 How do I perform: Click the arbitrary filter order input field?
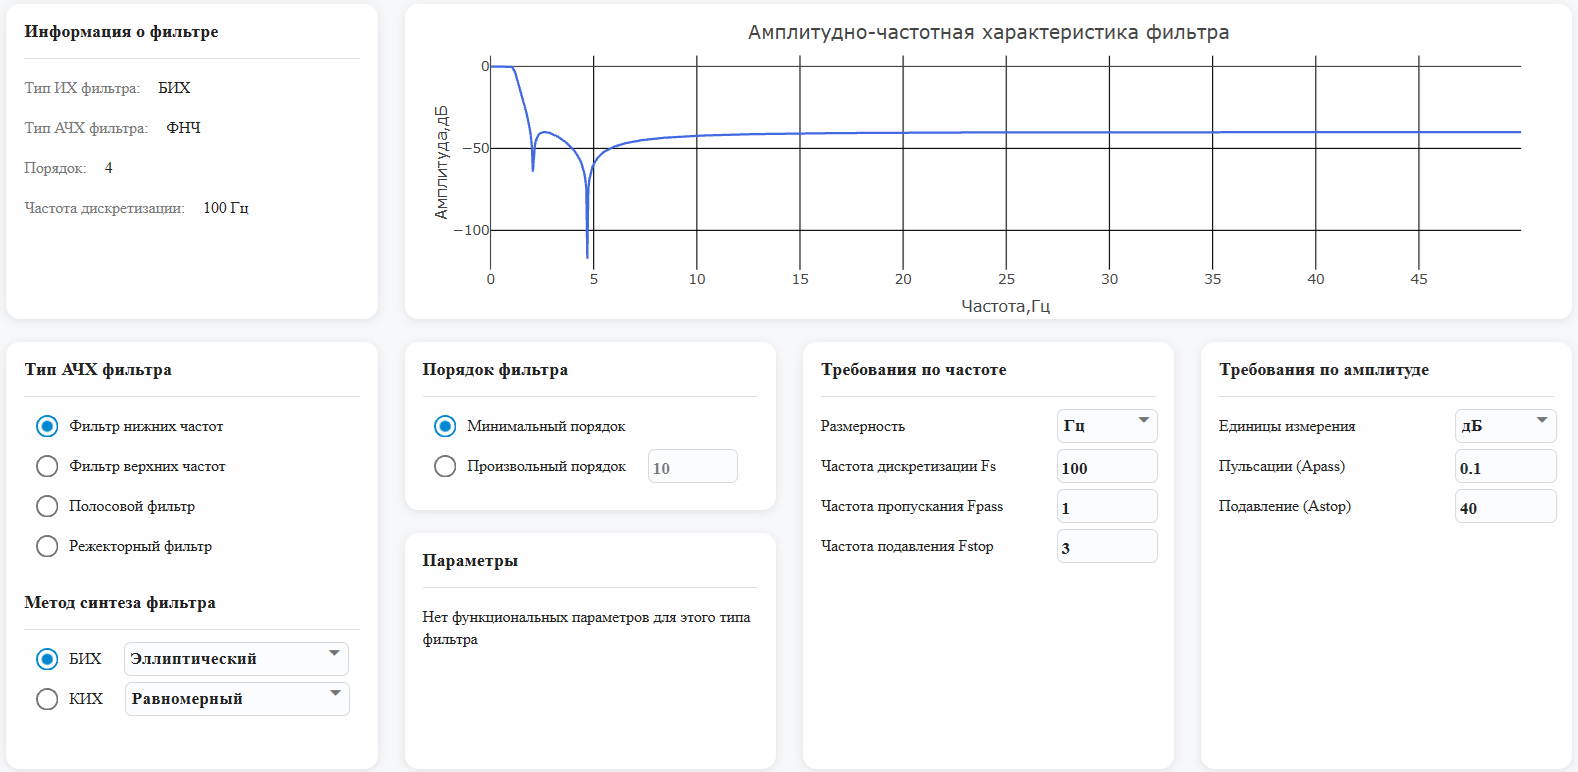692,467
